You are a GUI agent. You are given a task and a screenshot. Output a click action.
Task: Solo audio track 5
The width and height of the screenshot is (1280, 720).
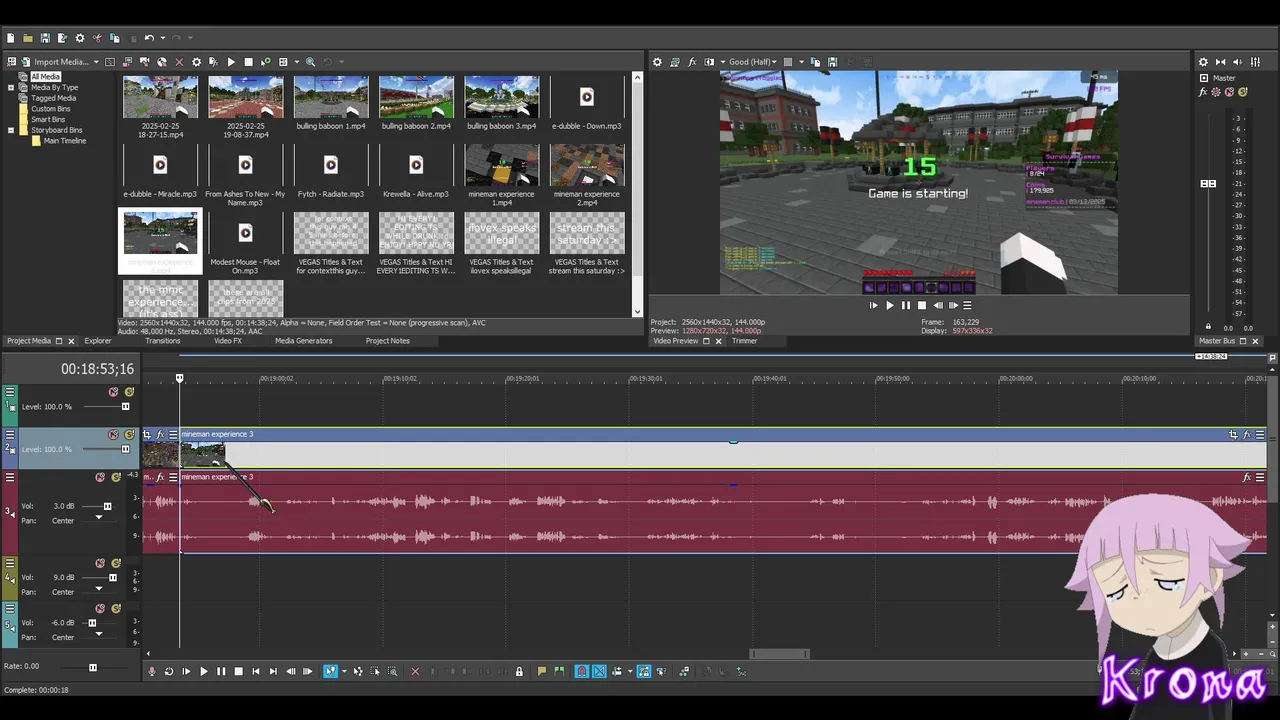pos(116,608)
